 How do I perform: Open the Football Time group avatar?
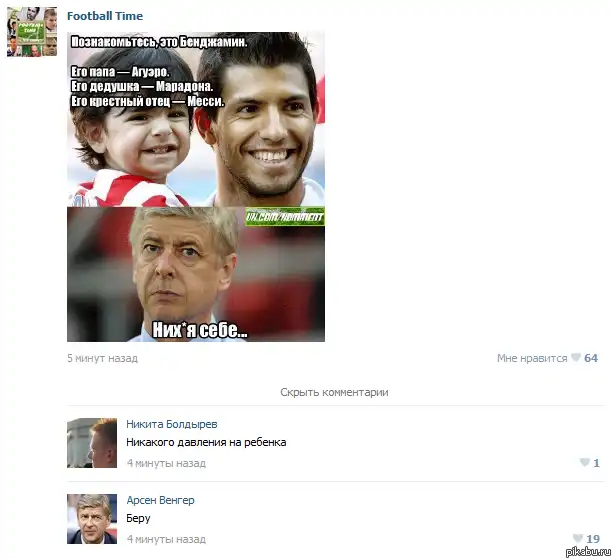coord(32,32)
